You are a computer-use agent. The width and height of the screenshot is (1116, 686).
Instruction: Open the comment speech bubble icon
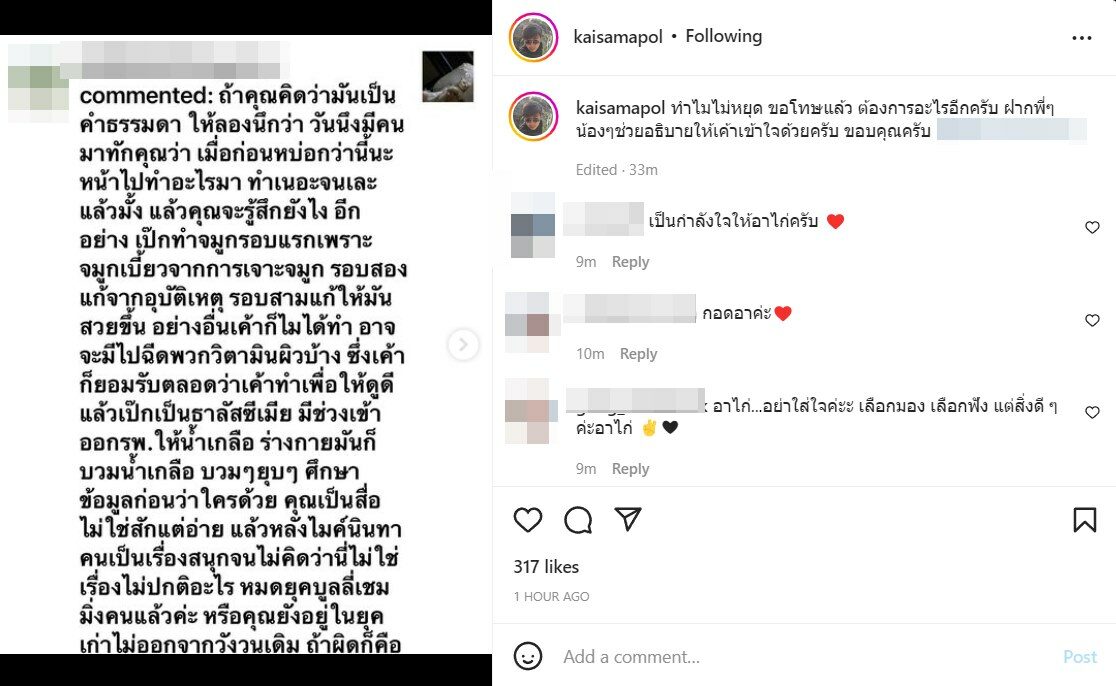click(578, 520)
